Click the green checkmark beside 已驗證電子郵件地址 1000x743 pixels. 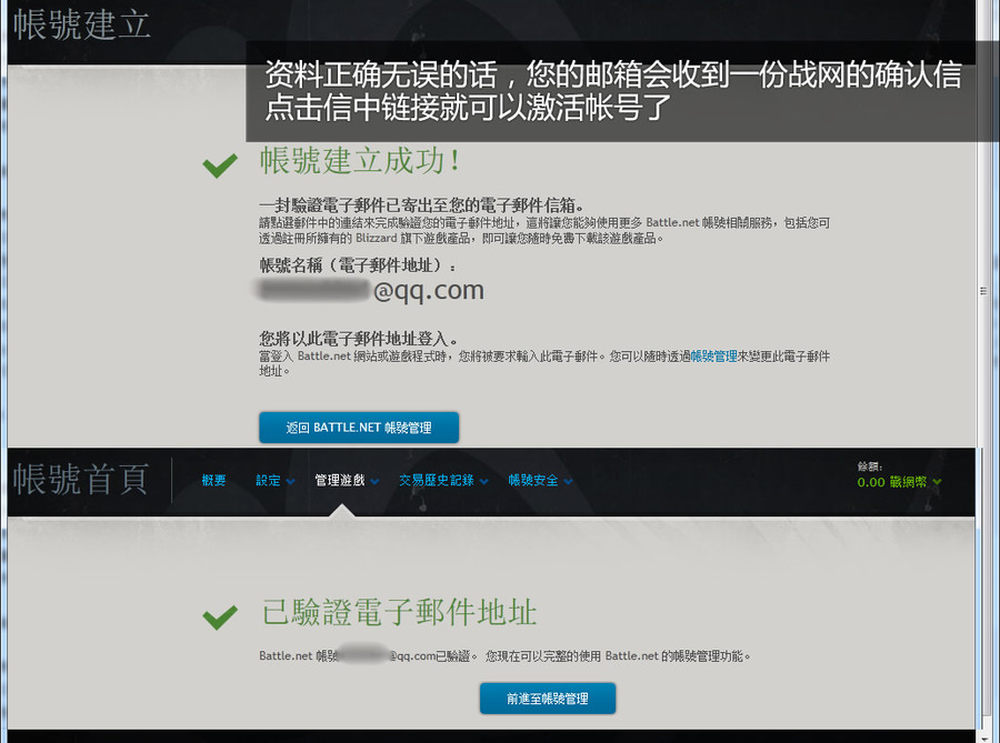(219, 617)
